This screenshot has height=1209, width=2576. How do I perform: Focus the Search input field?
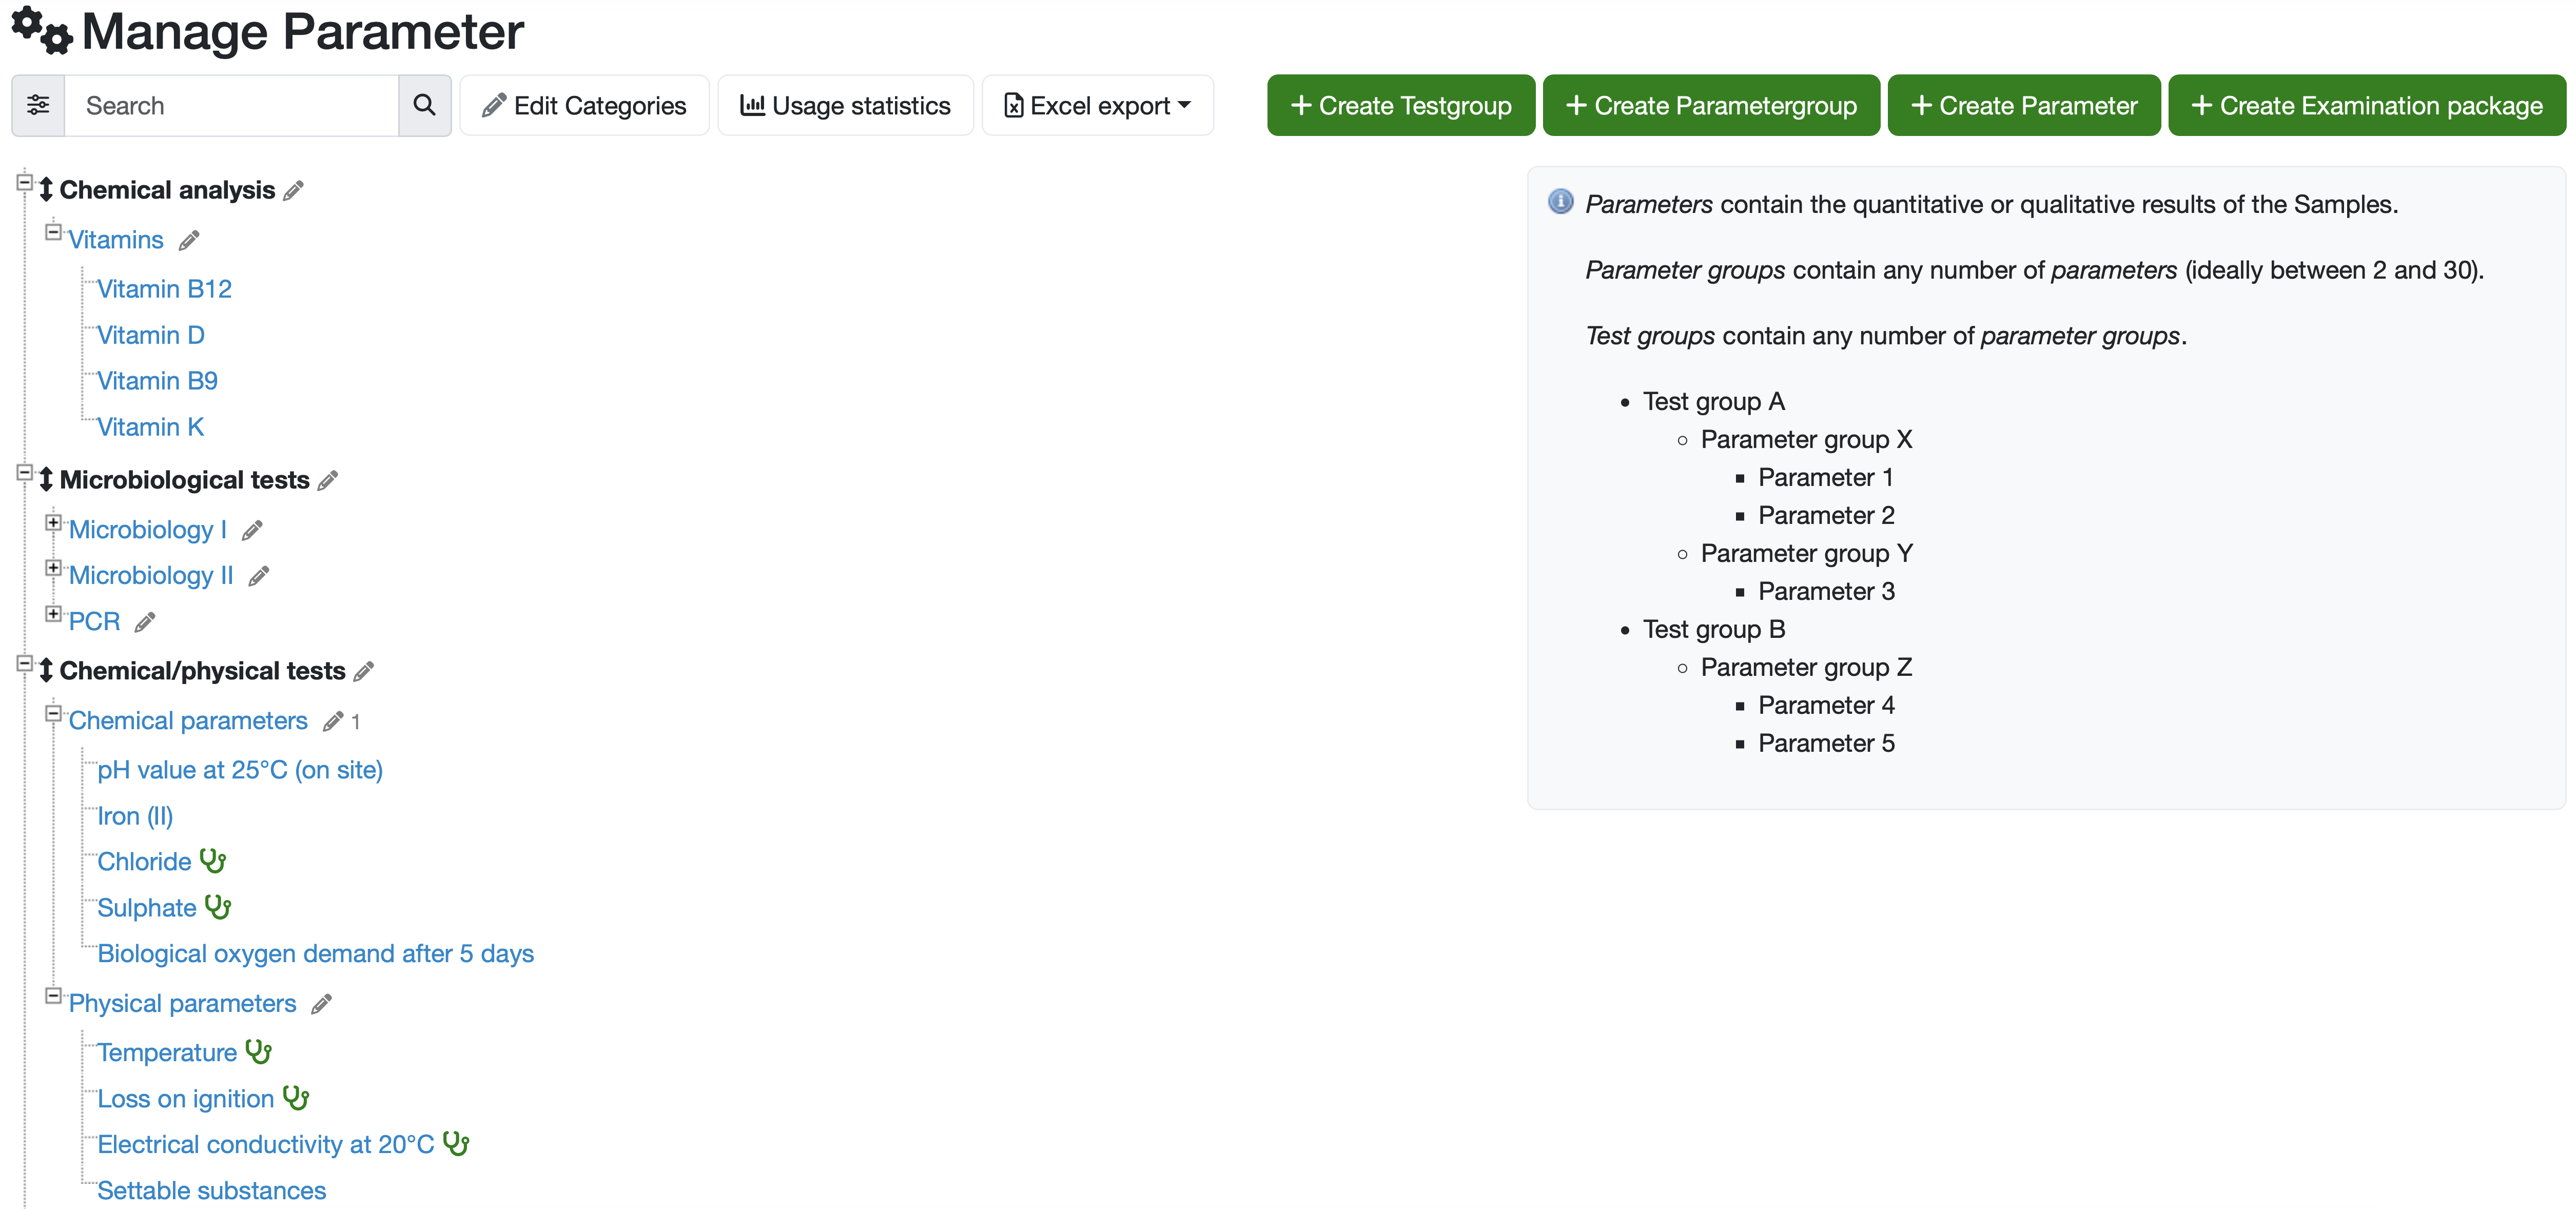[x=231, y=105]
